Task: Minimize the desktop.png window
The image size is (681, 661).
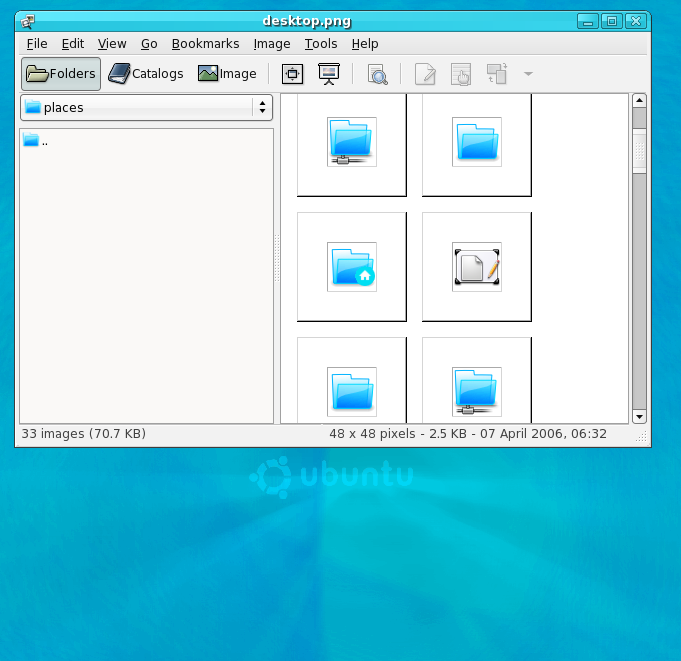Action: [x=588, y=21]
